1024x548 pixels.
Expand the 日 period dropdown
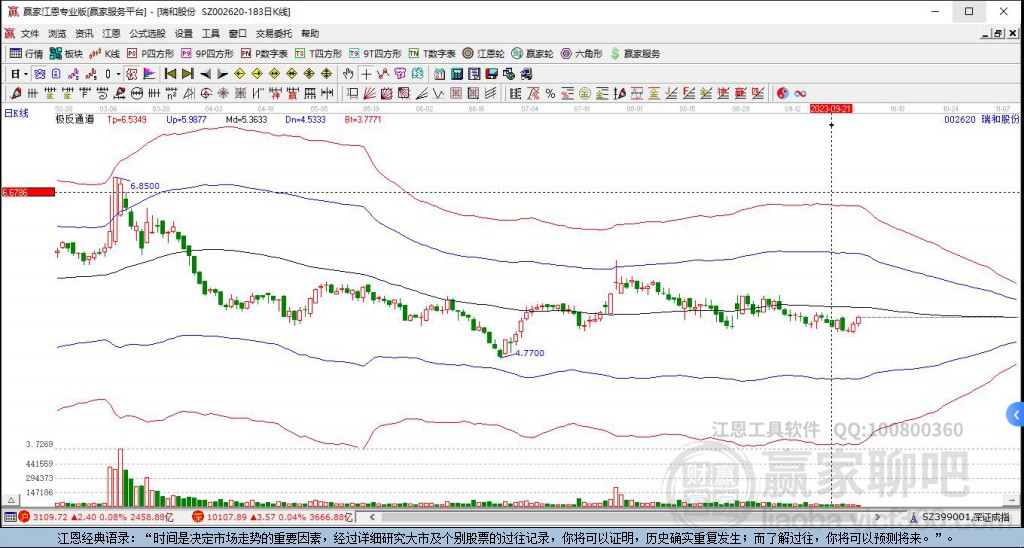pyautogui.click(x=25, y=74)
